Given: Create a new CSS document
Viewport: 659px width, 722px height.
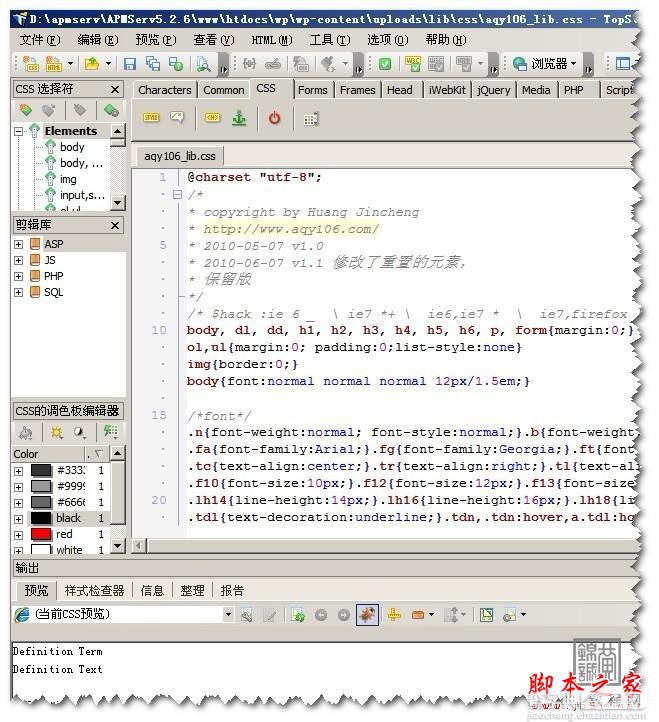Looking at the screenshot, I should click(x=31, y=64).
